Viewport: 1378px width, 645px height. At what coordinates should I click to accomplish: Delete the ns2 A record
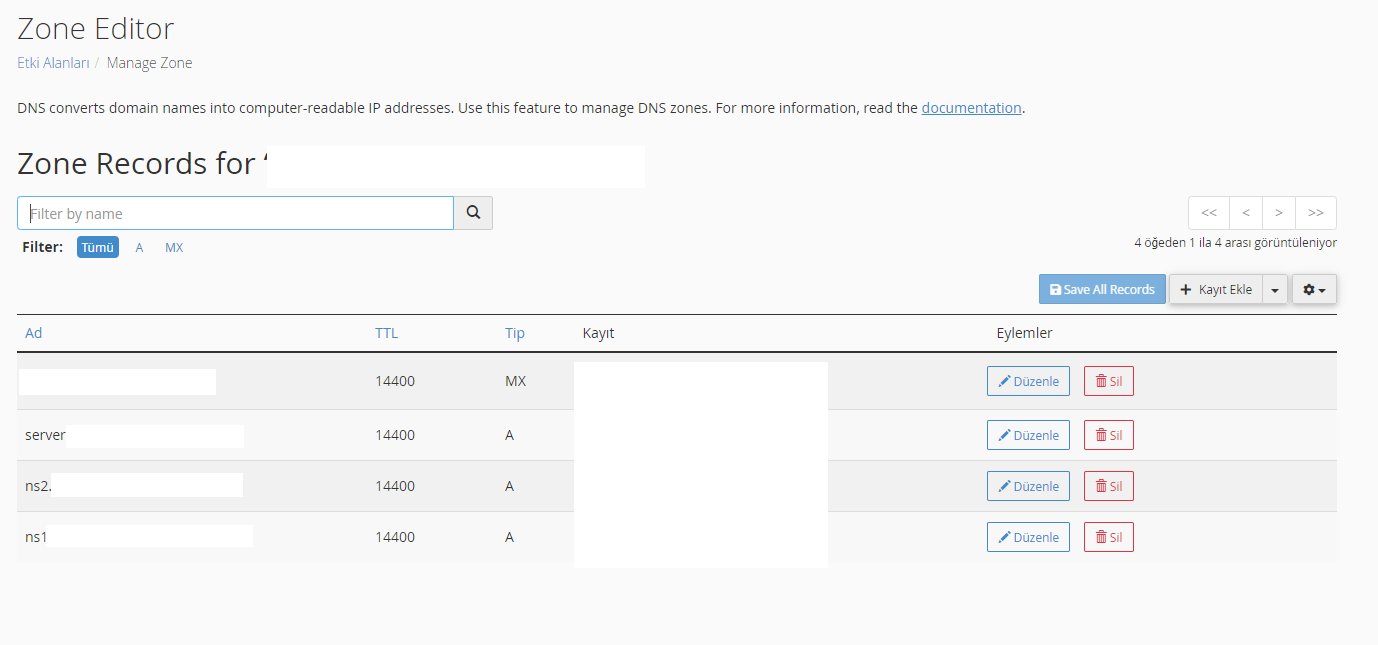tap(1109, 486)
